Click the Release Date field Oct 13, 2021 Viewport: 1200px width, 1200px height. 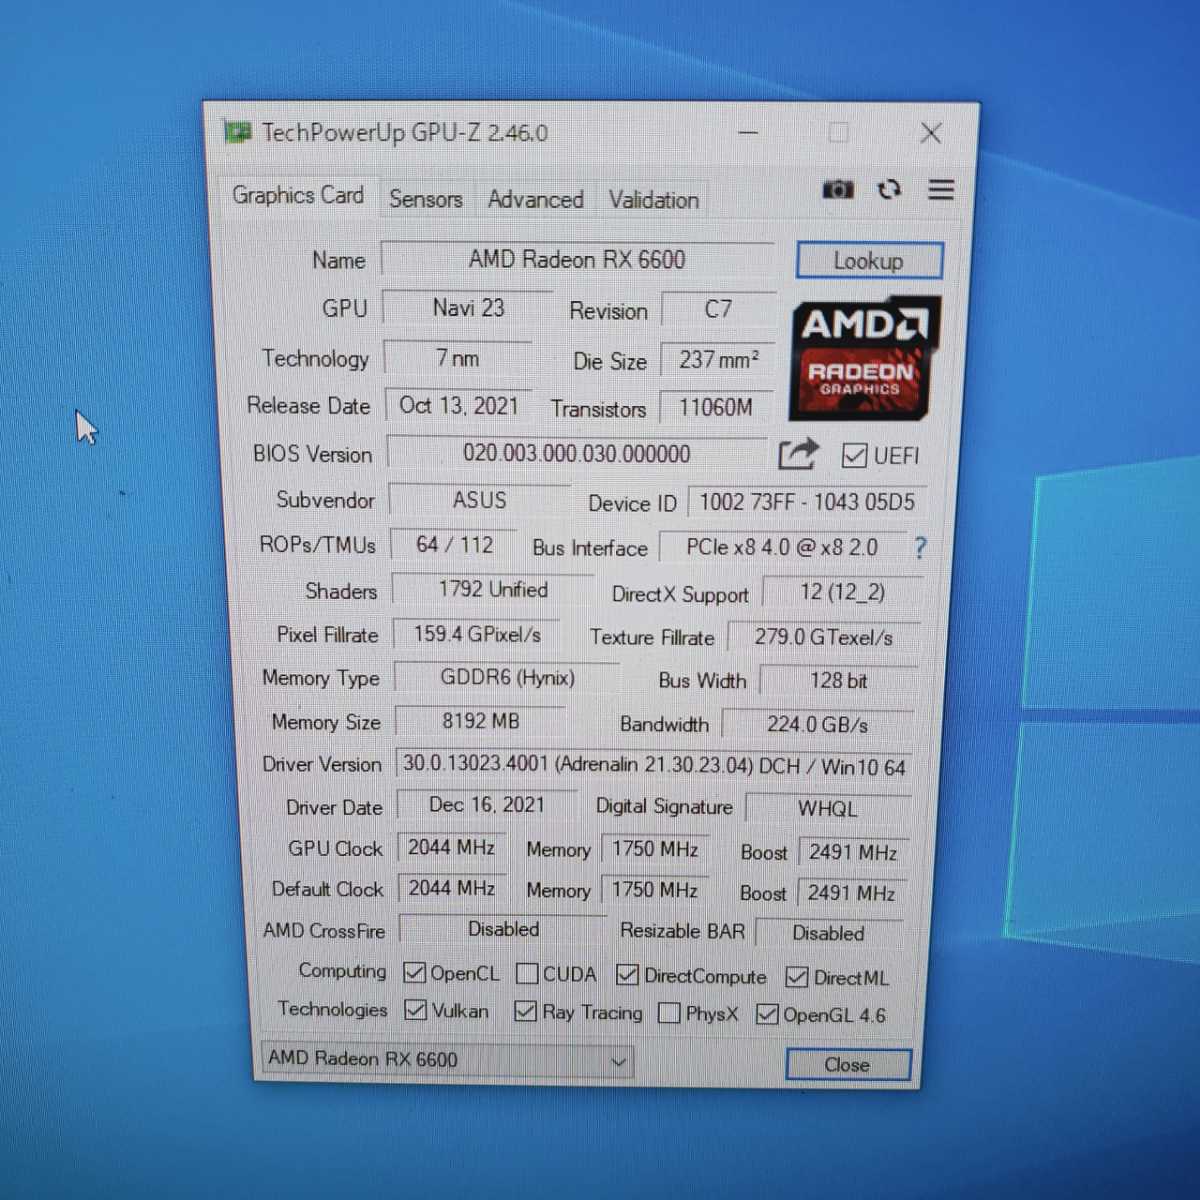click(x=459, y=405)
